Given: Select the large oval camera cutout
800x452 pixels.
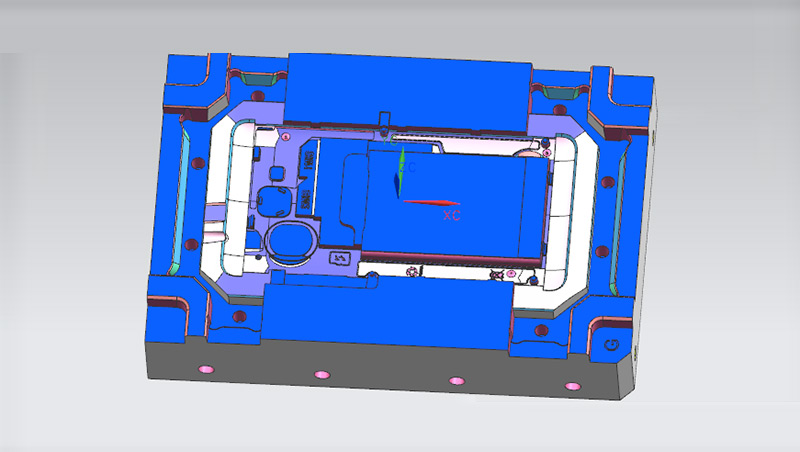Looking at the screenshot, I should coord(292,240).
